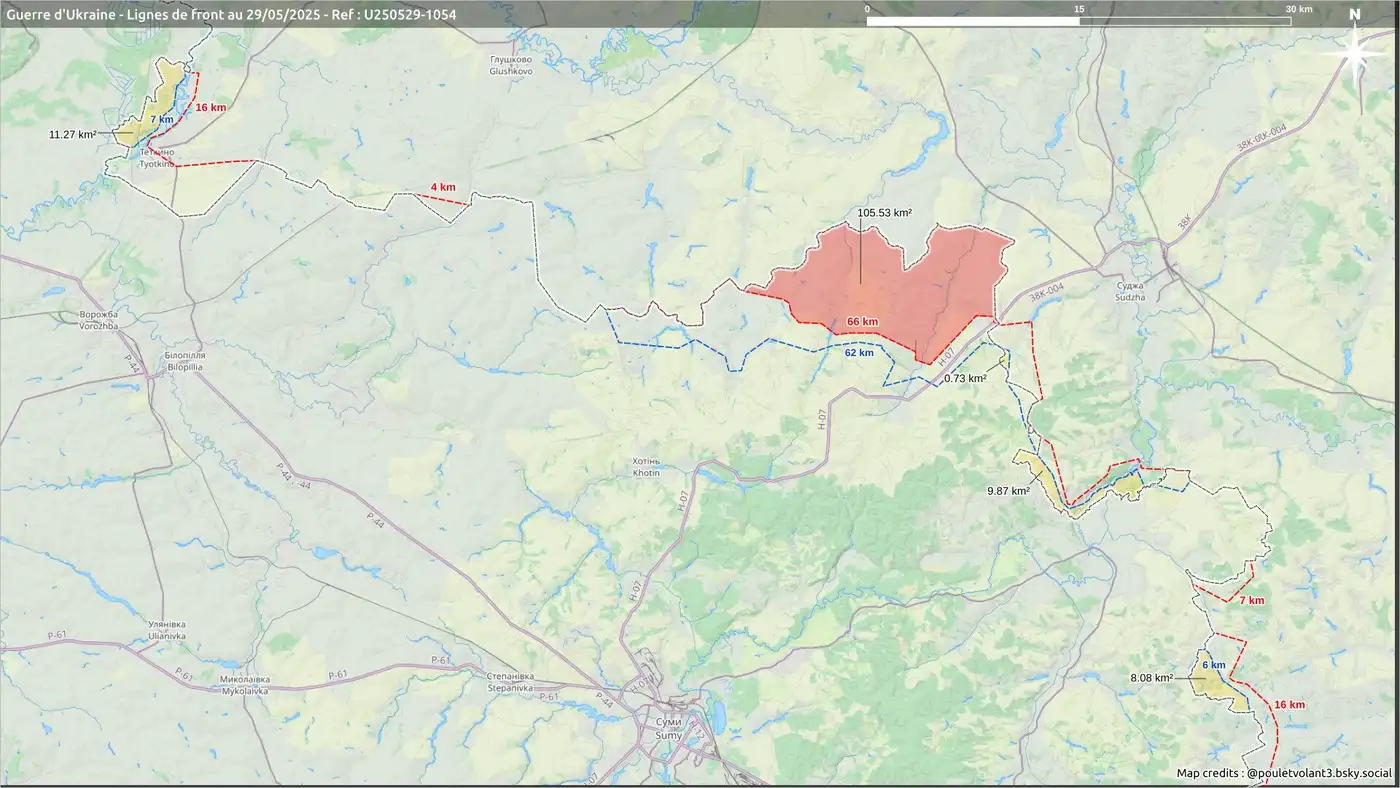Click the Khotin village label

[646, 467]
